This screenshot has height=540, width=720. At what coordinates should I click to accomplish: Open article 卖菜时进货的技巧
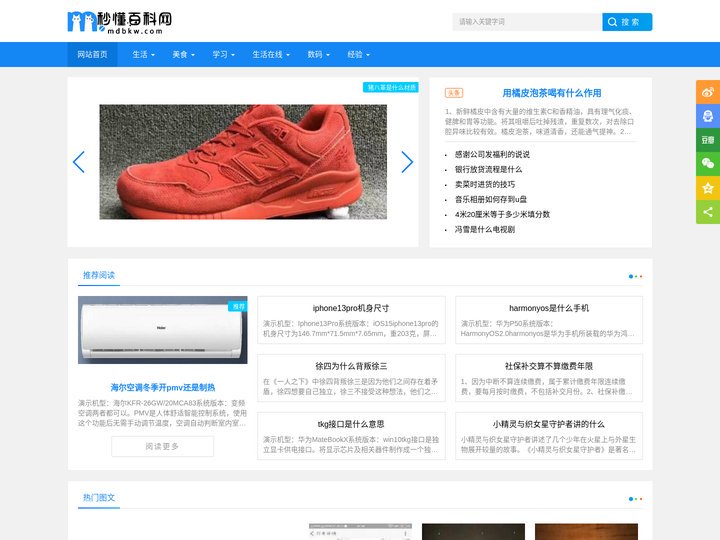coord(484,184)
